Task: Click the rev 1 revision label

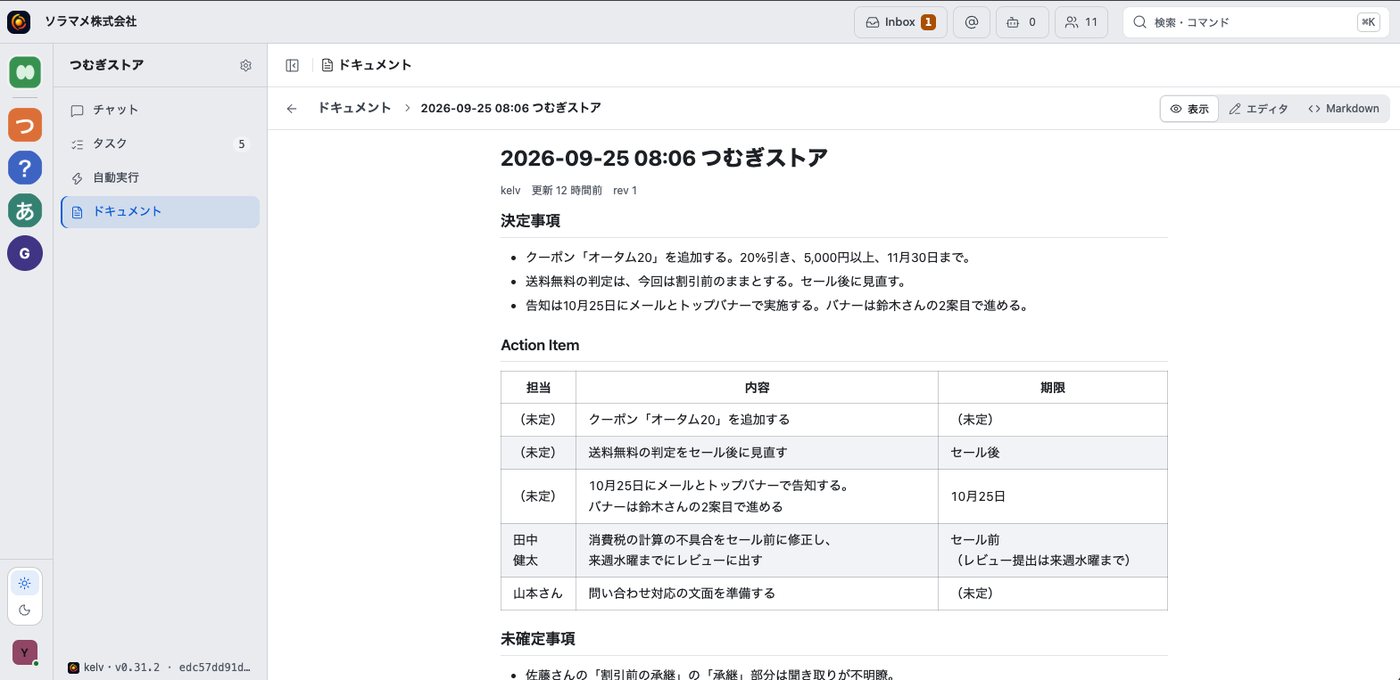Action: tap(625, 190)
